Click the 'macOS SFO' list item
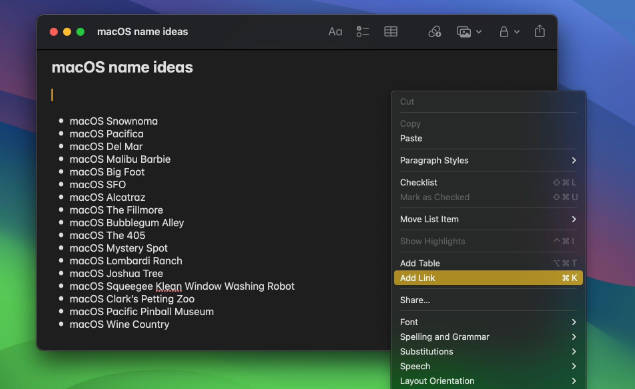Viewport: 635px width, 389px height. [98, 185]
